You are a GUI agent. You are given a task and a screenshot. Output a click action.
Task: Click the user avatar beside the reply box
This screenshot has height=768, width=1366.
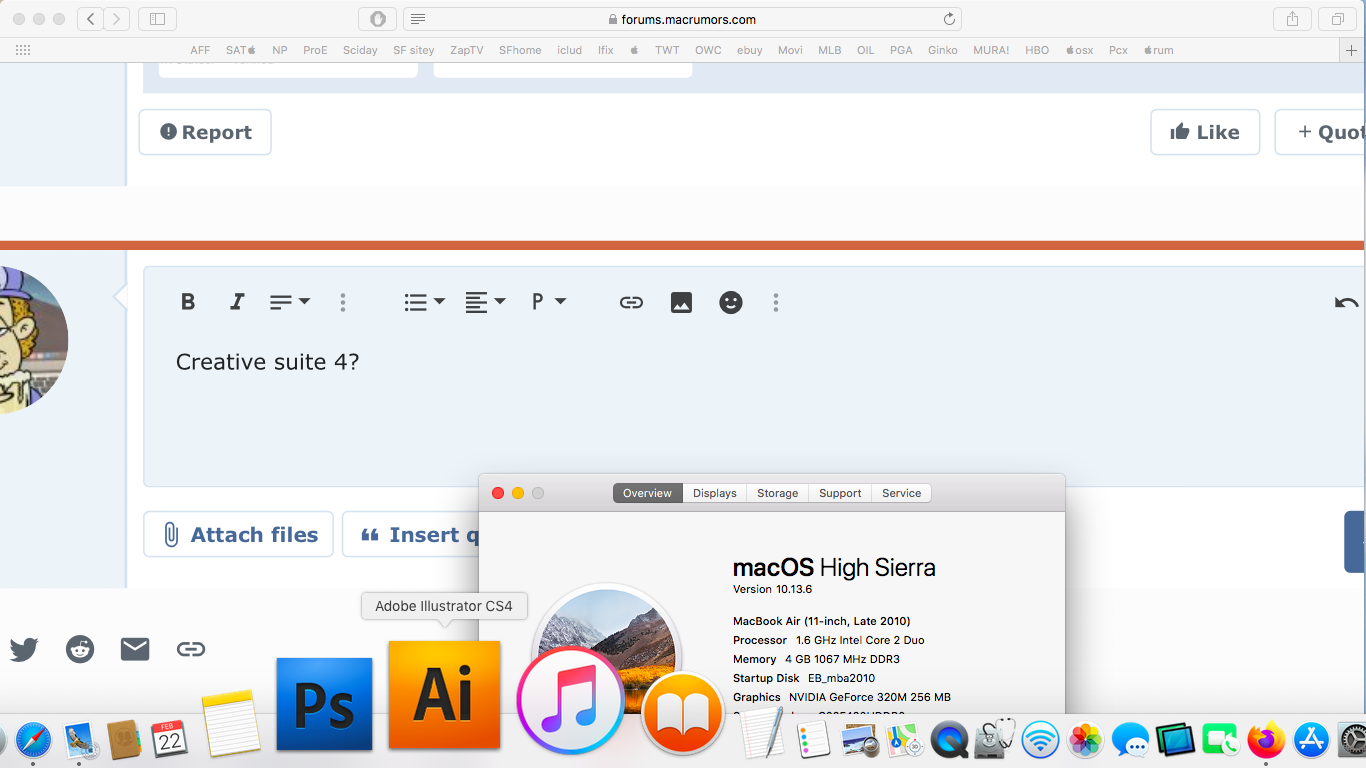pyautogui.click(x=34, y=340)
